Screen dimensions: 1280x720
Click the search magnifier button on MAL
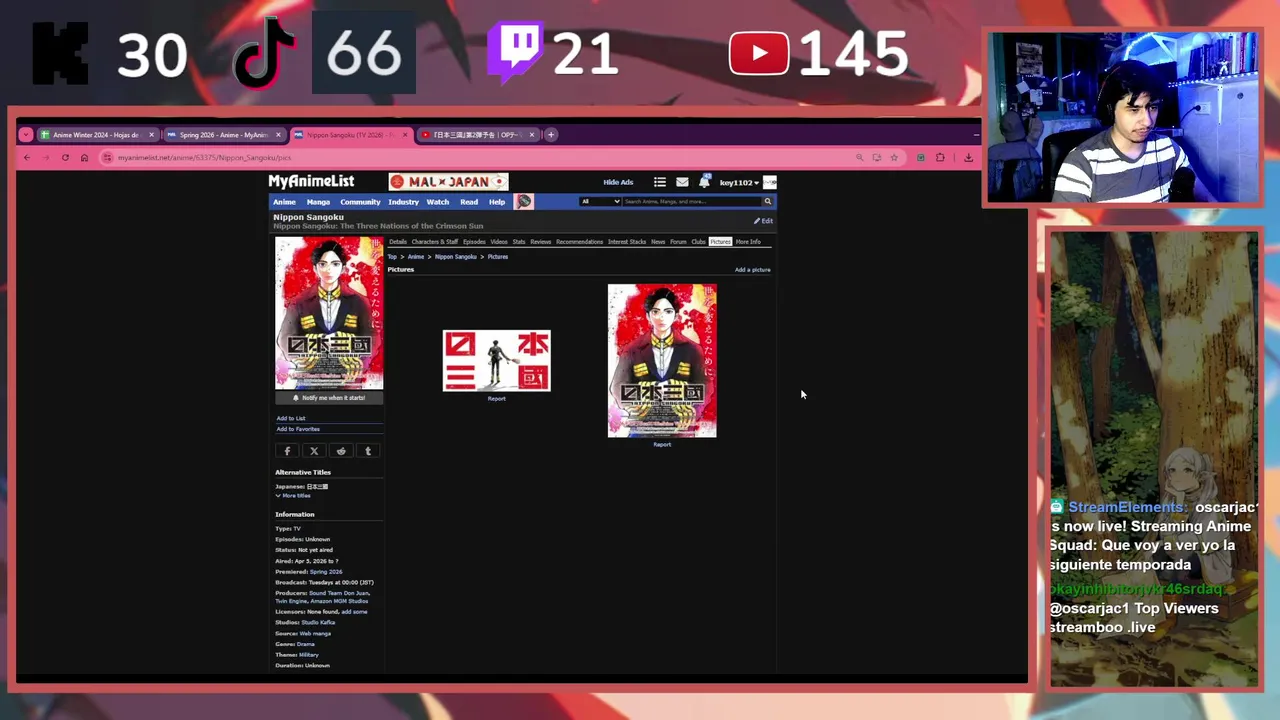[768, 201]
